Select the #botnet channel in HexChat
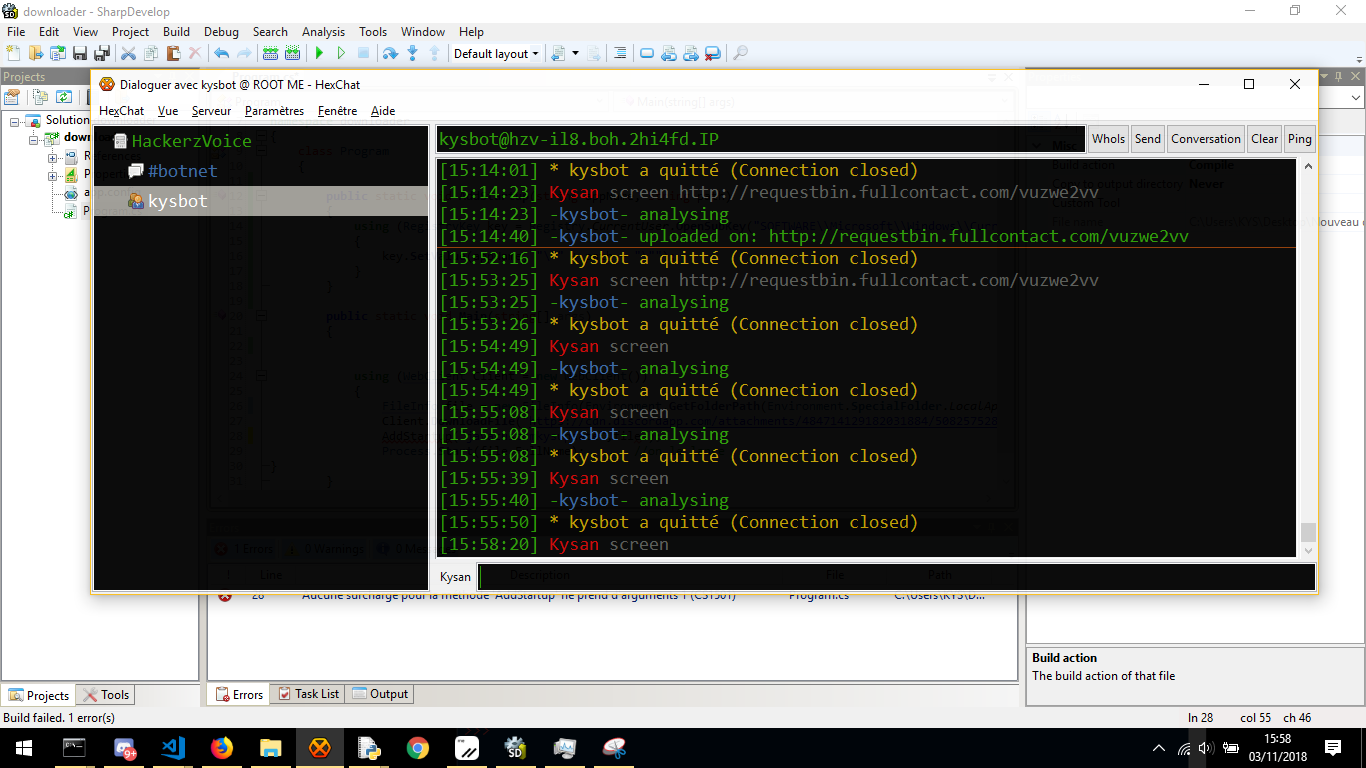This screenshot has height=768, width=1366. (182, 171)
